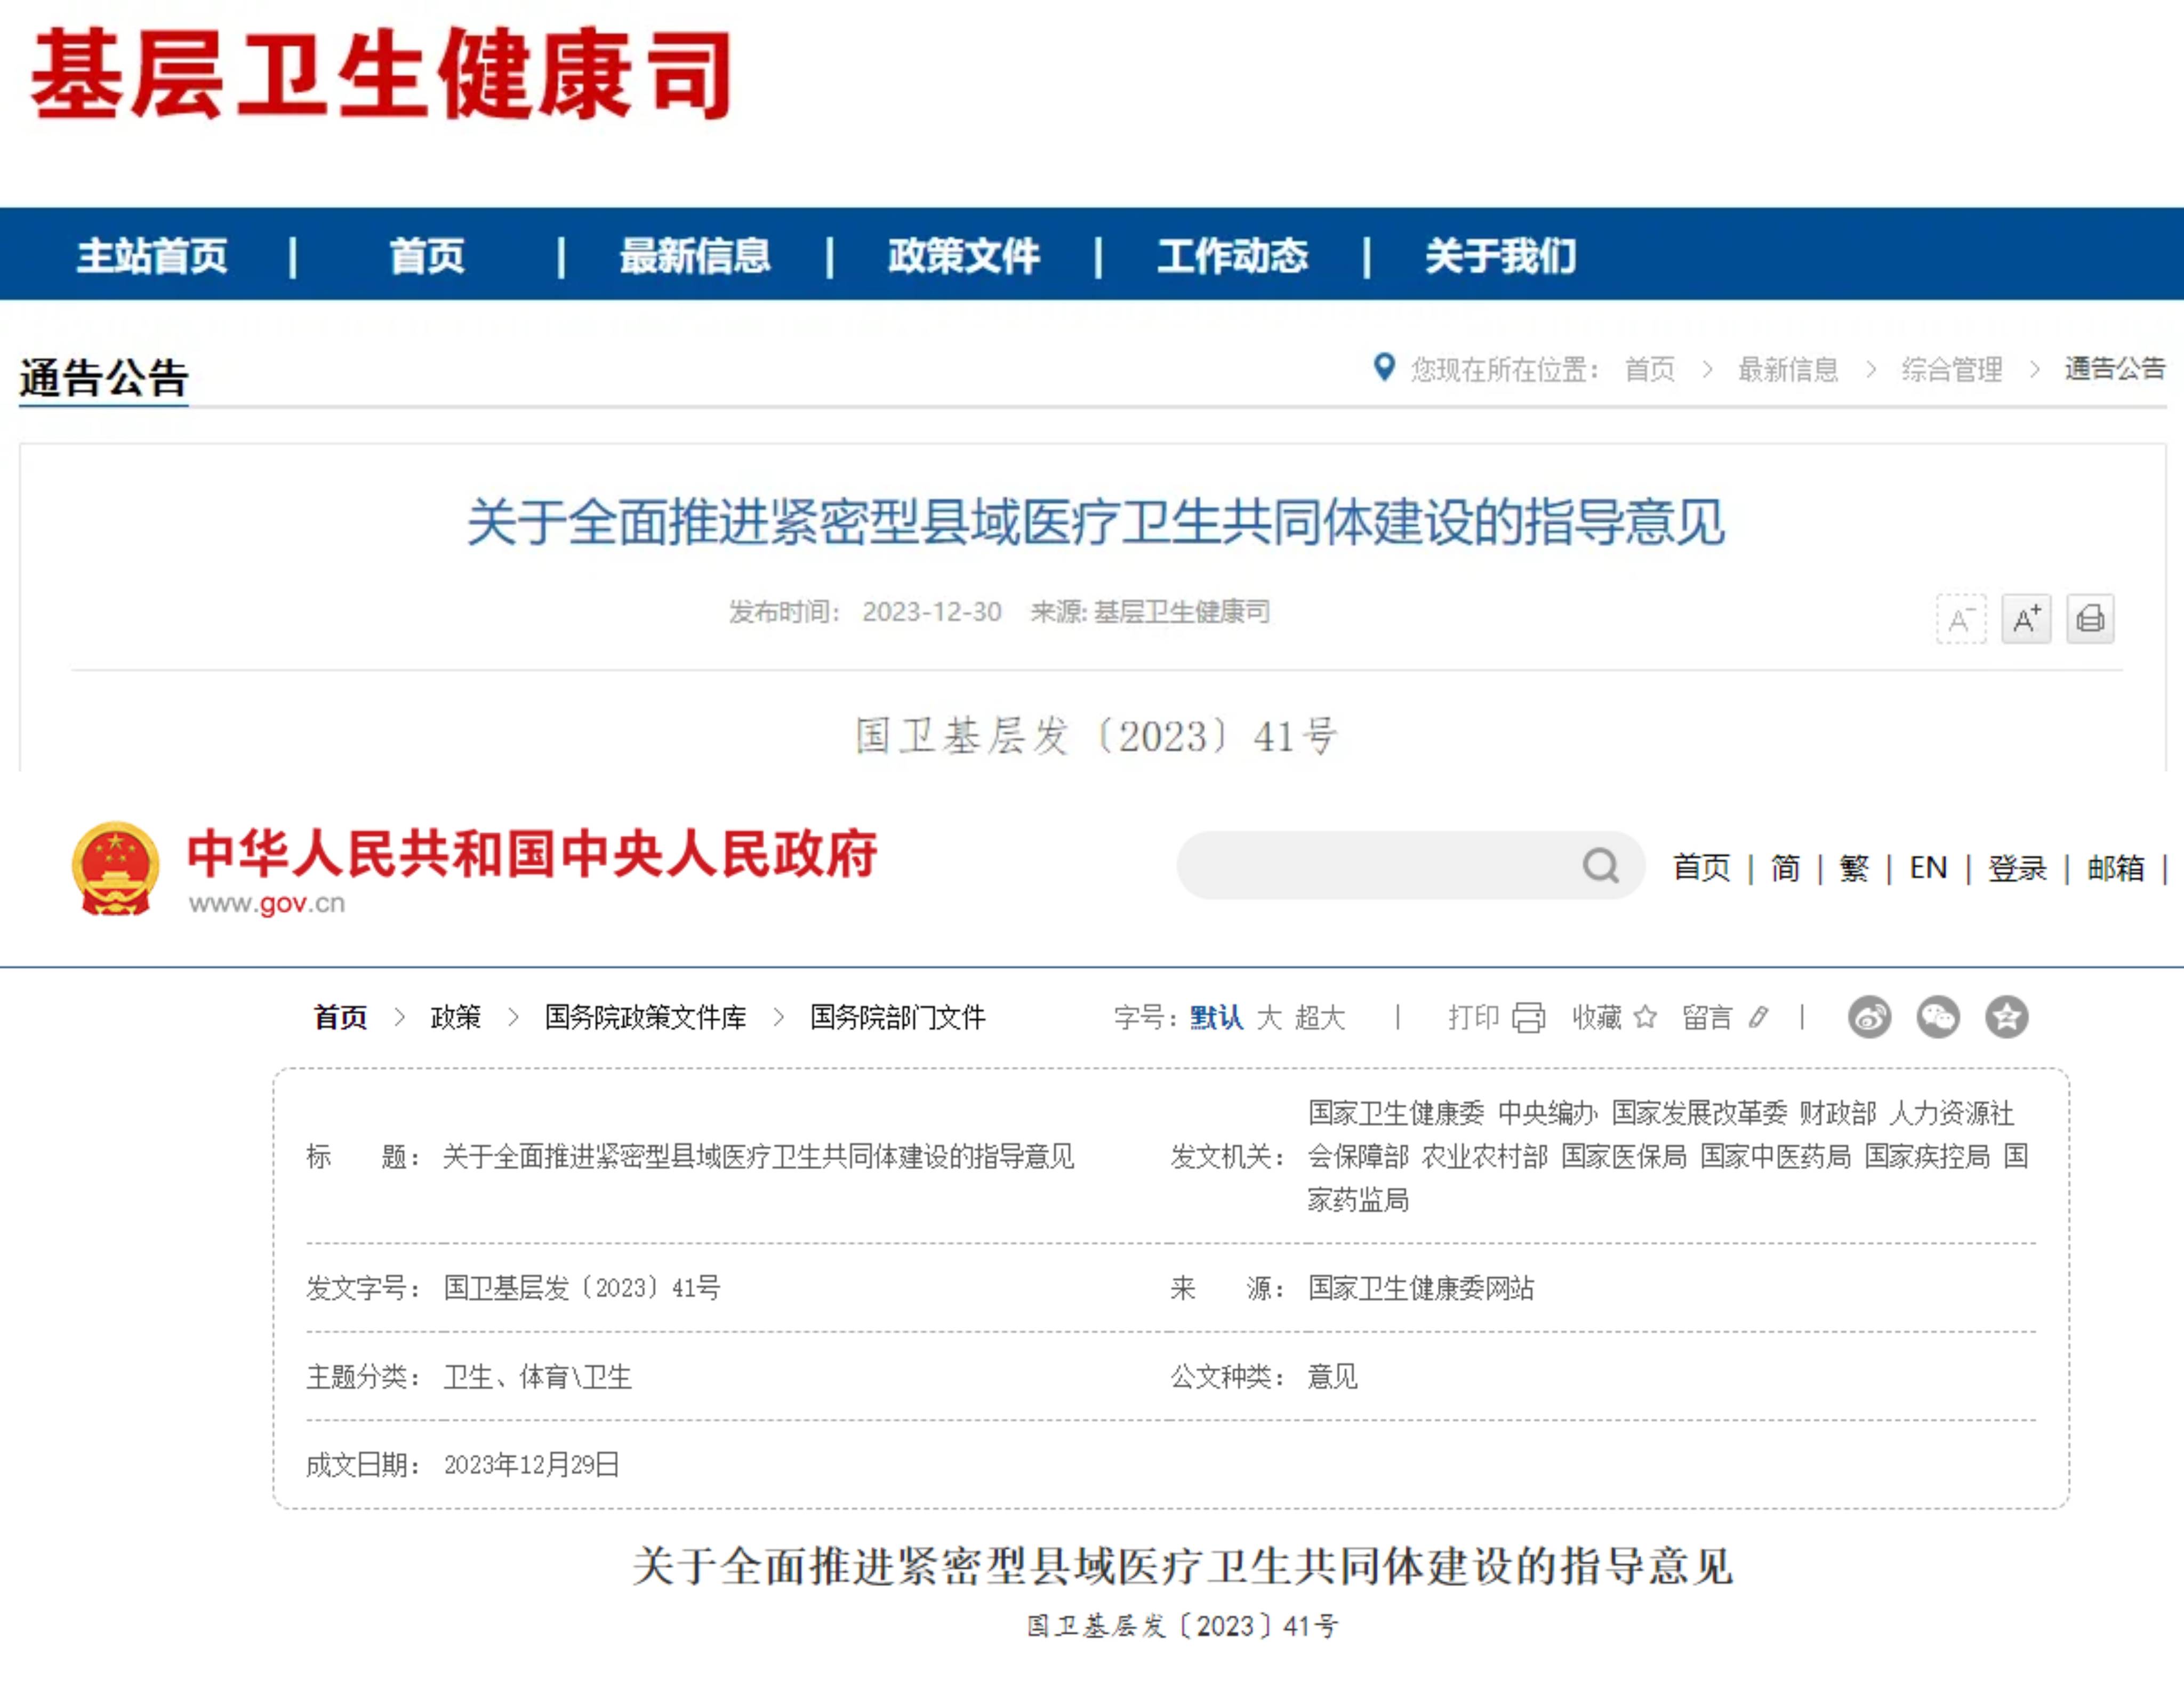Share via the Weibo icon
Image resolution: width=2184 pixels, height=1681 pixels.
1869,1018
